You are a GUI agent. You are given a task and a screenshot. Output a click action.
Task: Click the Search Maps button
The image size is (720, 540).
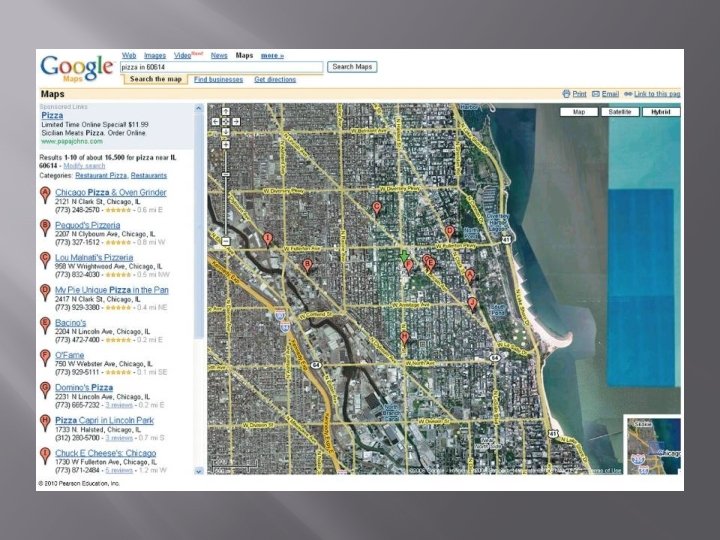point(352,67)
